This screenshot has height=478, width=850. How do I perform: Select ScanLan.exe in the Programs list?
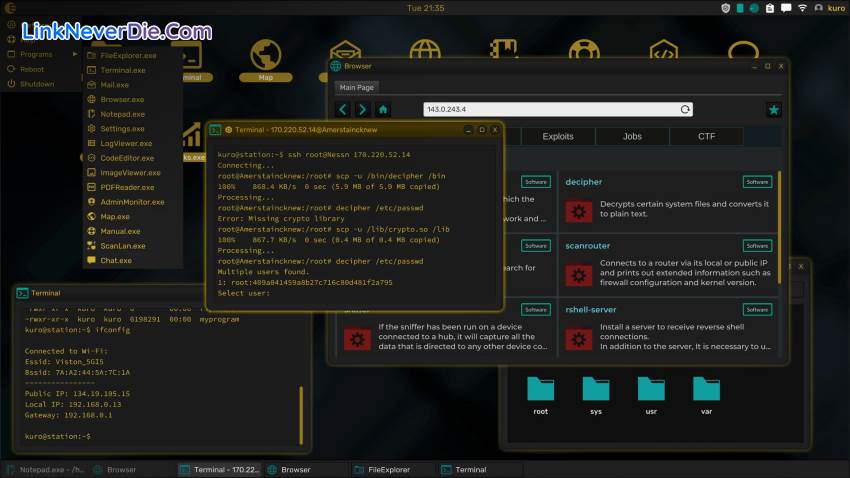[x=123, y=245]
